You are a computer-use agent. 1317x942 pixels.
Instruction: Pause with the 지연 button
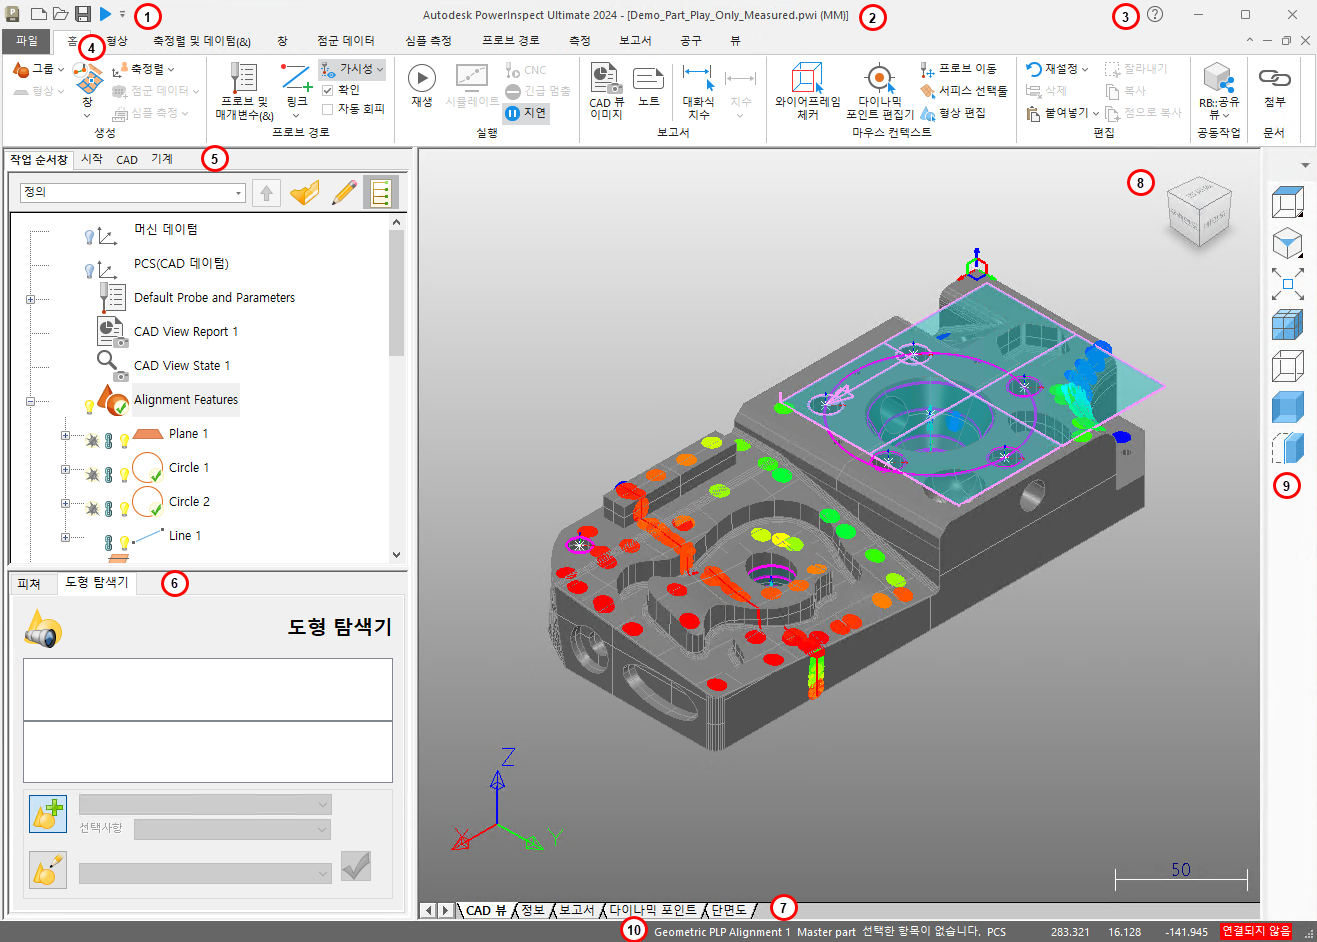pos(526,113)
